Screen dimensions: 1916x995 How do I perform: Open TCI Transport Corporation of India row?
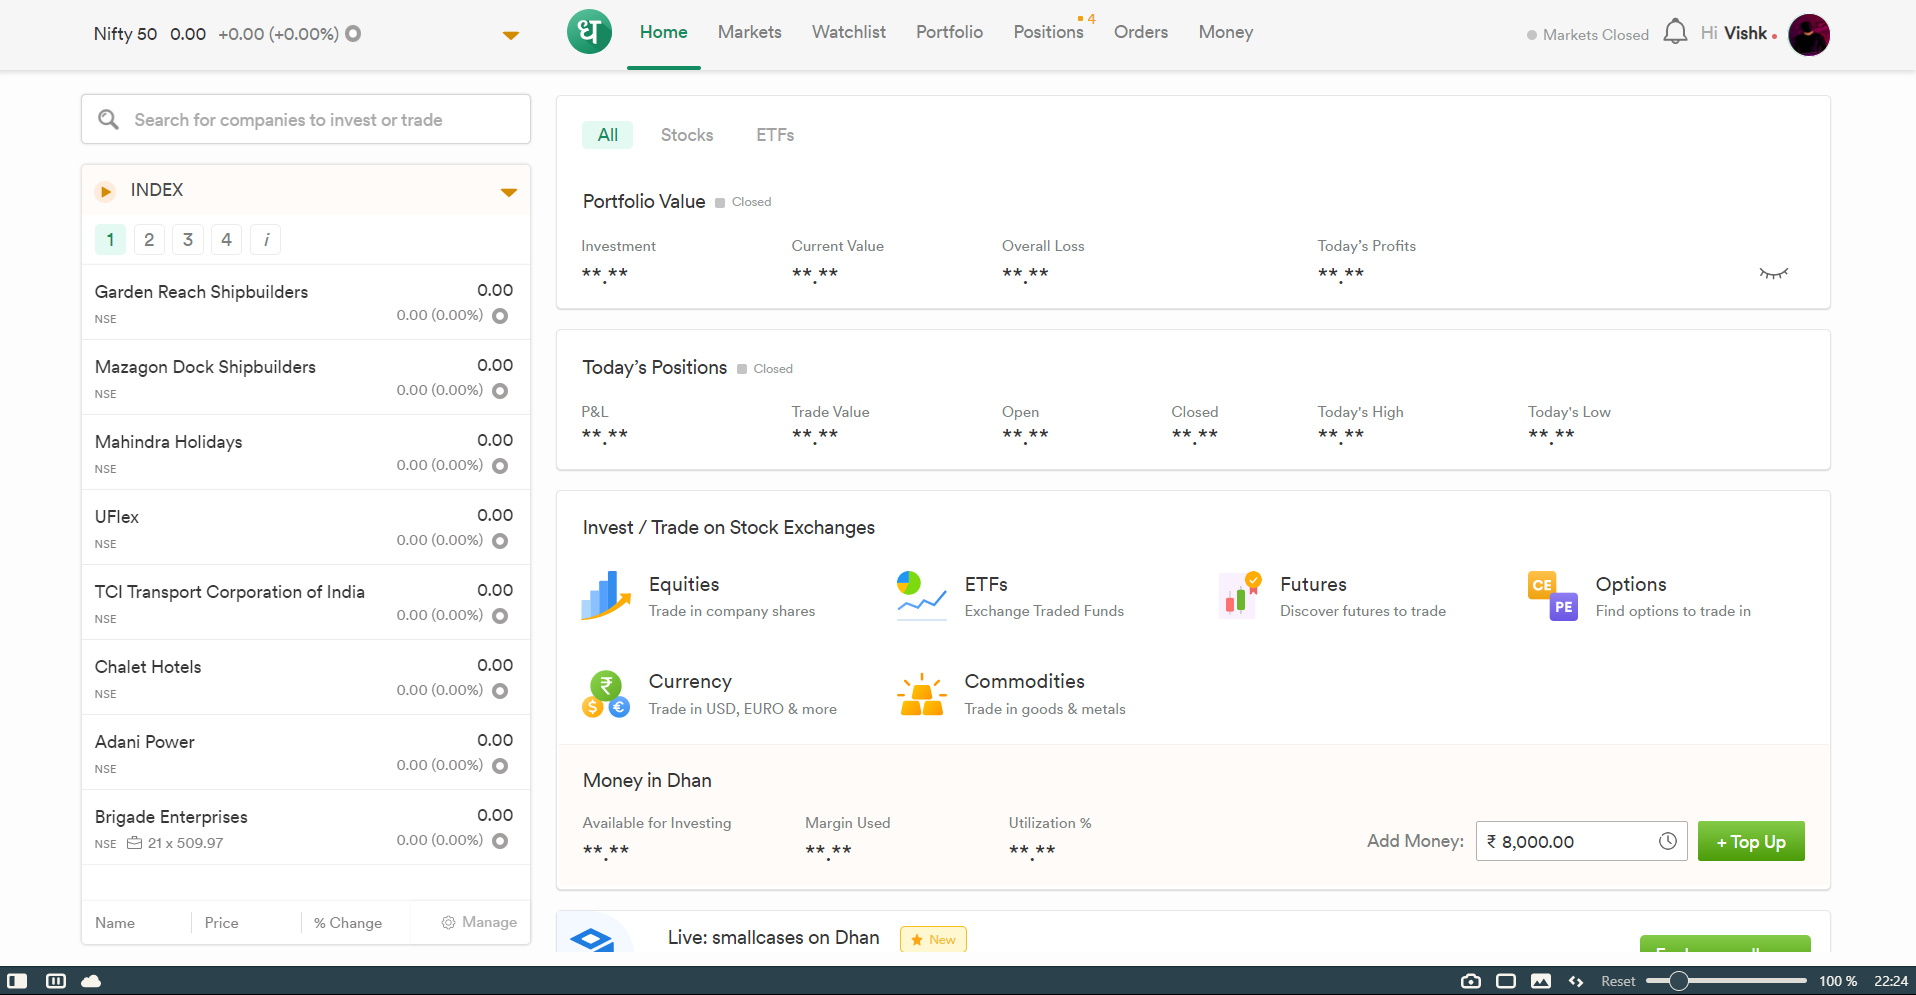click(x=306, y=603)
